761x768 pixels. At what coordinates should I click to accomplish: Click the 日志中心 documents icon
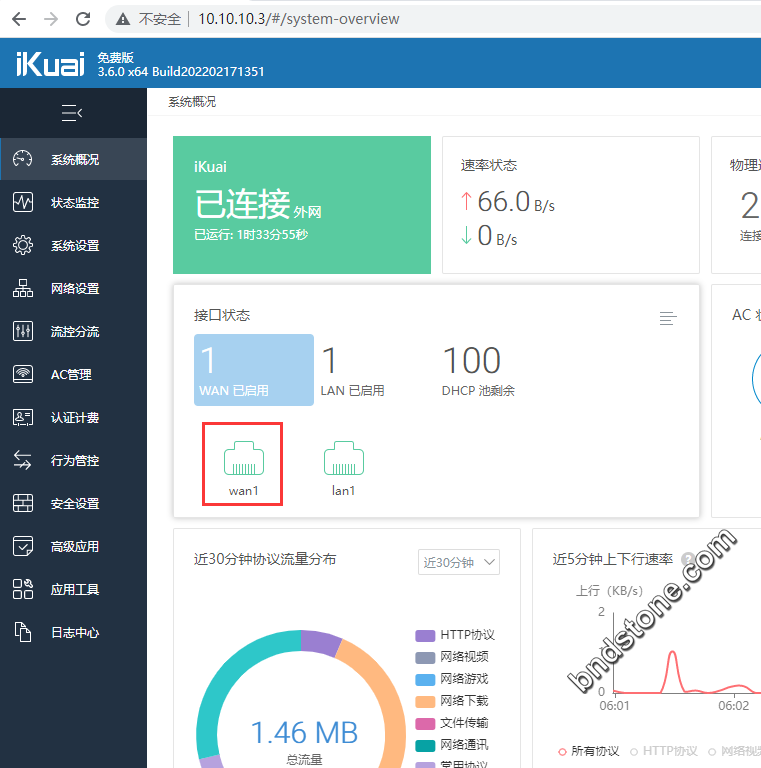tap(23, 632)
